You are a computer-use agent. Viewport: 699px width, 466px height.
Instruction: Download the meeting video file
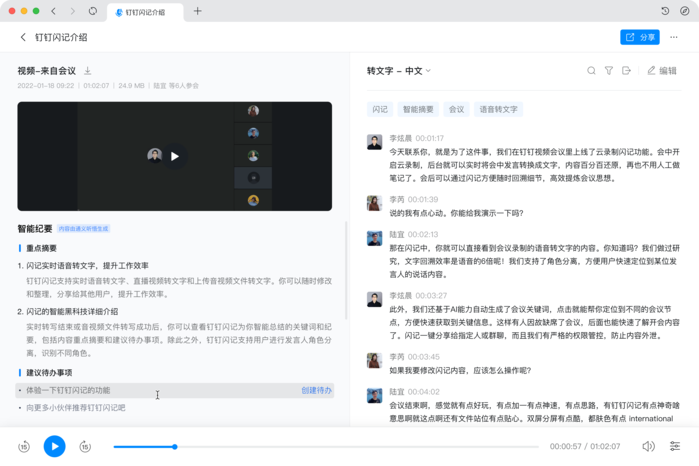pos(88,70)
